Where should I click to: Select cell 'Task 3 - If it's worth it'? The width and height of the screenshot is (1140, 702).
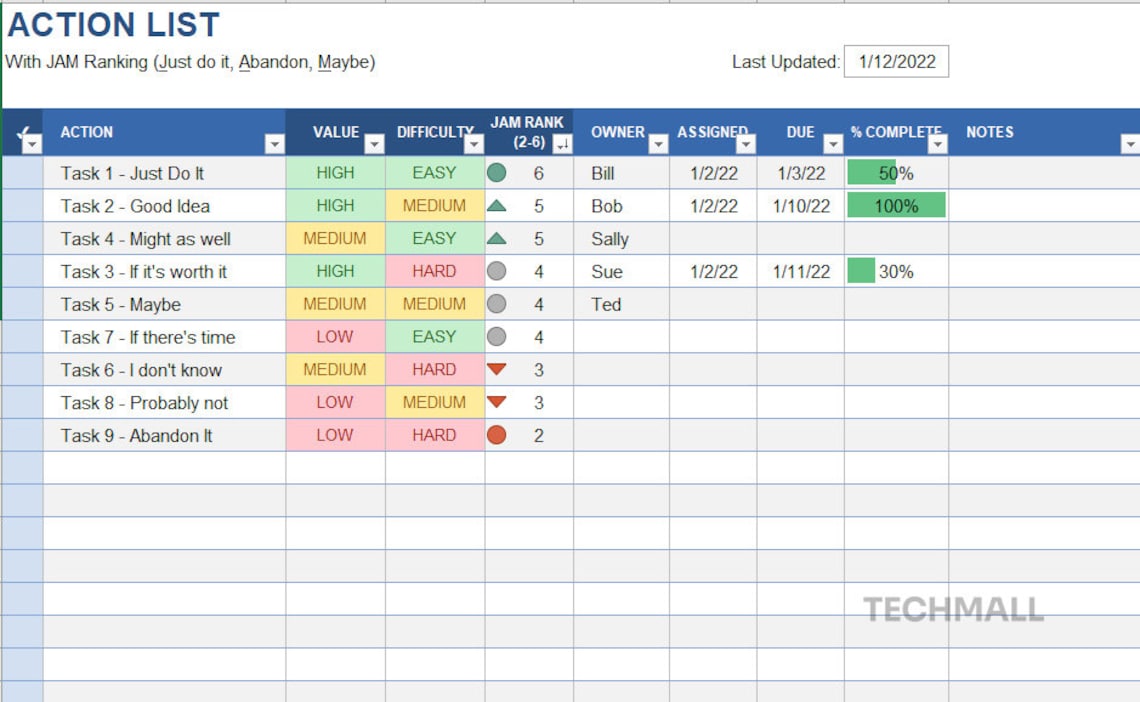pos(164,271)
